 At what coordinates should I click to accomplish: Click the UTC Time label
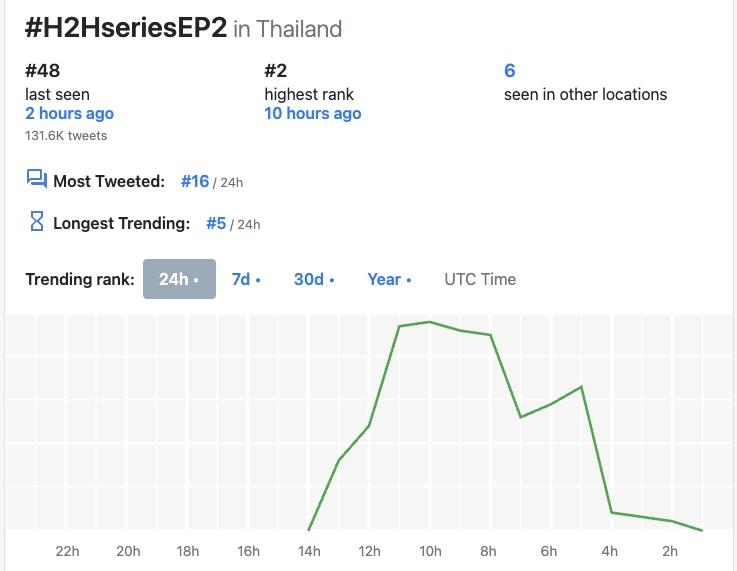tap(480, 279)
